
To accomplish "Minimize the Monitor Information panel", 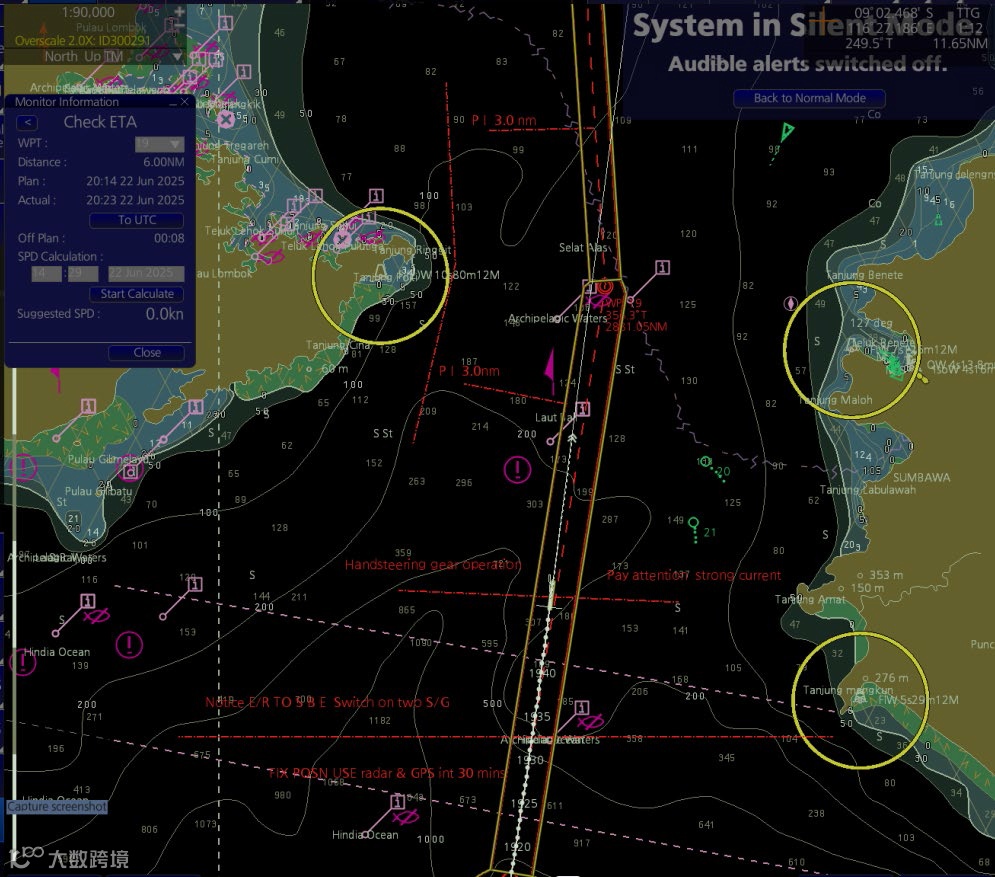I will 173,102.
